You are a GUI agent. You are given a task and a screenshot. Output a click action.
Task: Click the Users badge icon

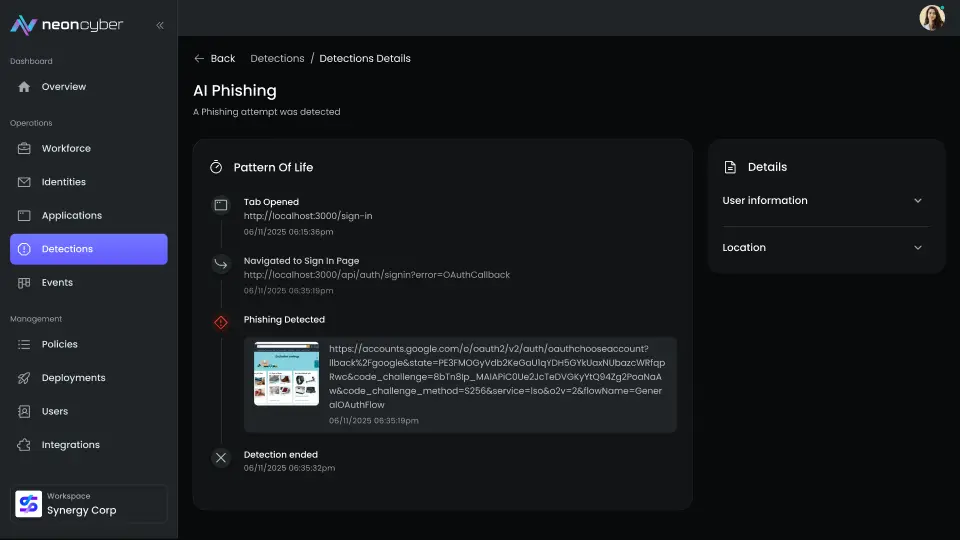tap(24, 411)
